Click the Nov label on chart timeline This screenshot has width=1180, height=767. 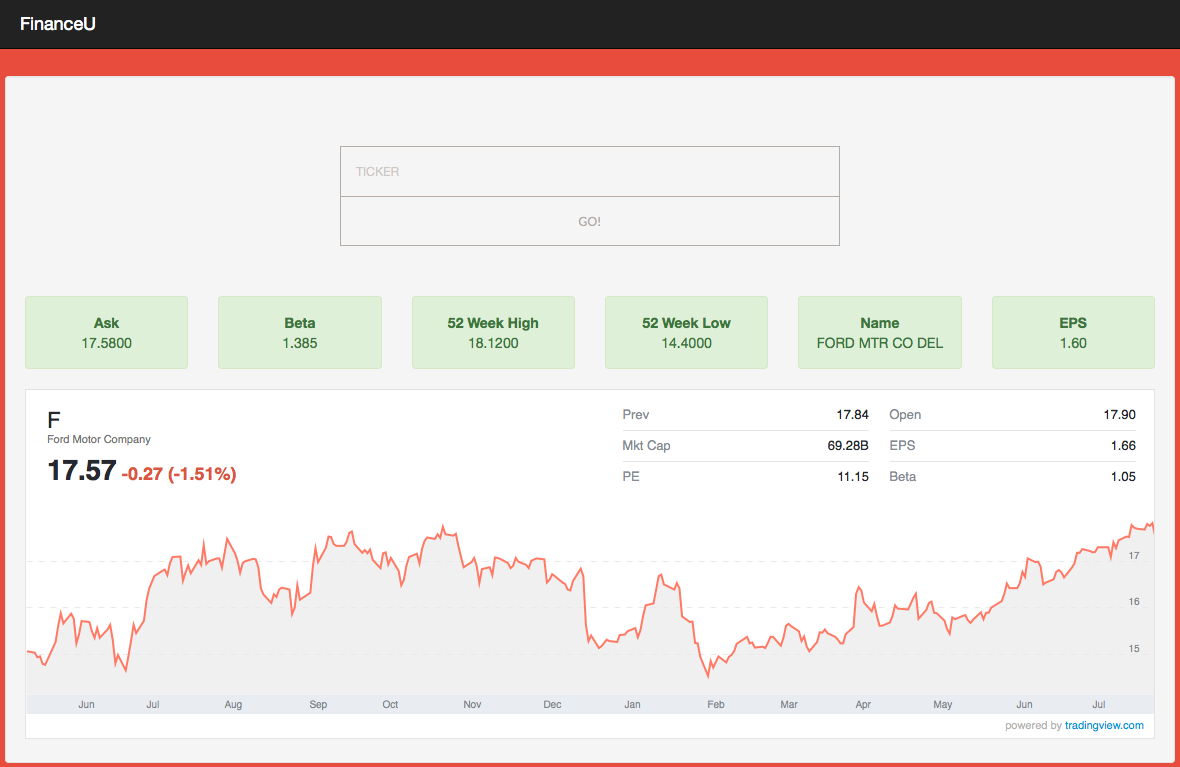coord(472,705)
